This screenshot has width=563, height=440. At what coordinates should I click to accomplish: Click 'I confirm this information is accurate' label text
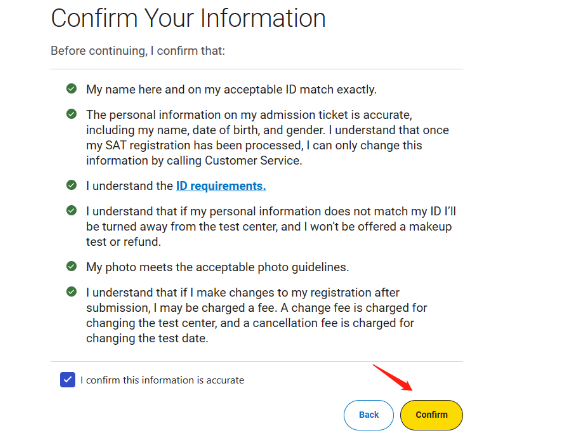(x=162, y=380)
